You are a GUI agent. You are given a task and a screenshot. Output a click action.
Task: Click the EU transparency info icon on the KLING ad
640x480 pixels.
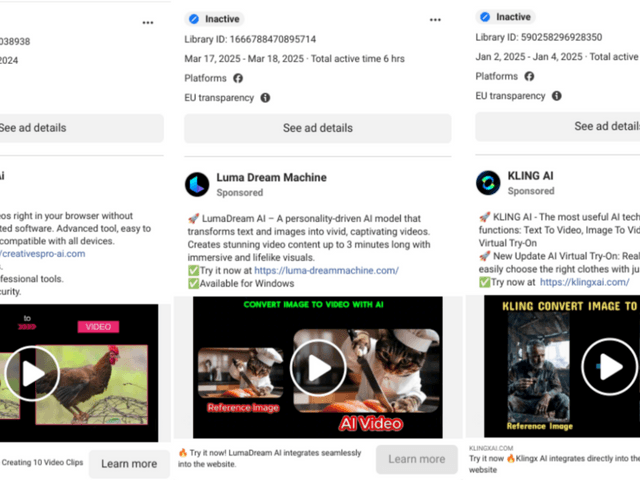(557, 96)
